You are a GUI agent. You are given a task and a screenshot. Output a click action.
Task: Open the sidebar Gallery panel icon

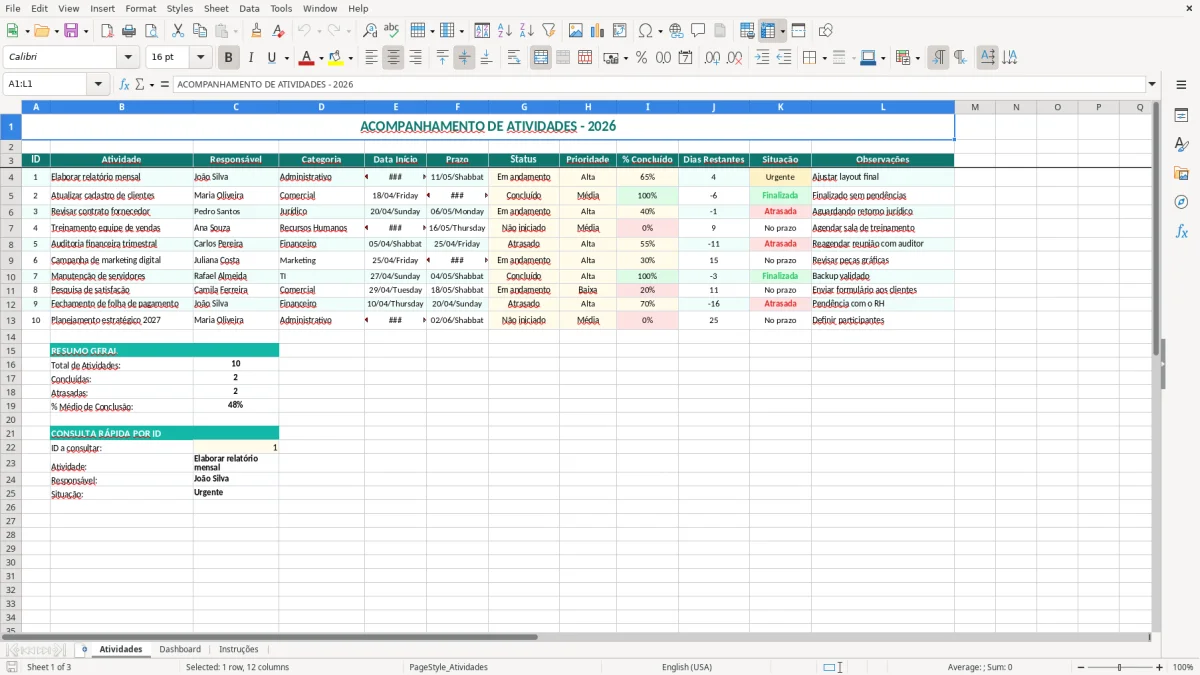[1181, 174]
